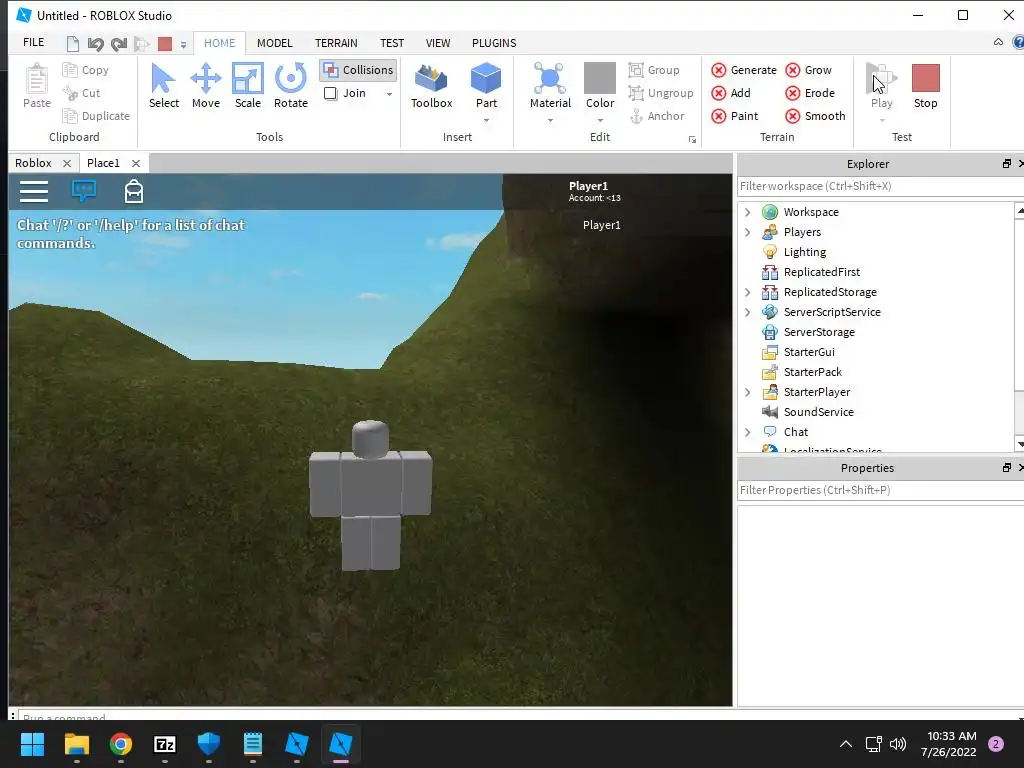Open the Windows Start menu

(x=32, y=744)
